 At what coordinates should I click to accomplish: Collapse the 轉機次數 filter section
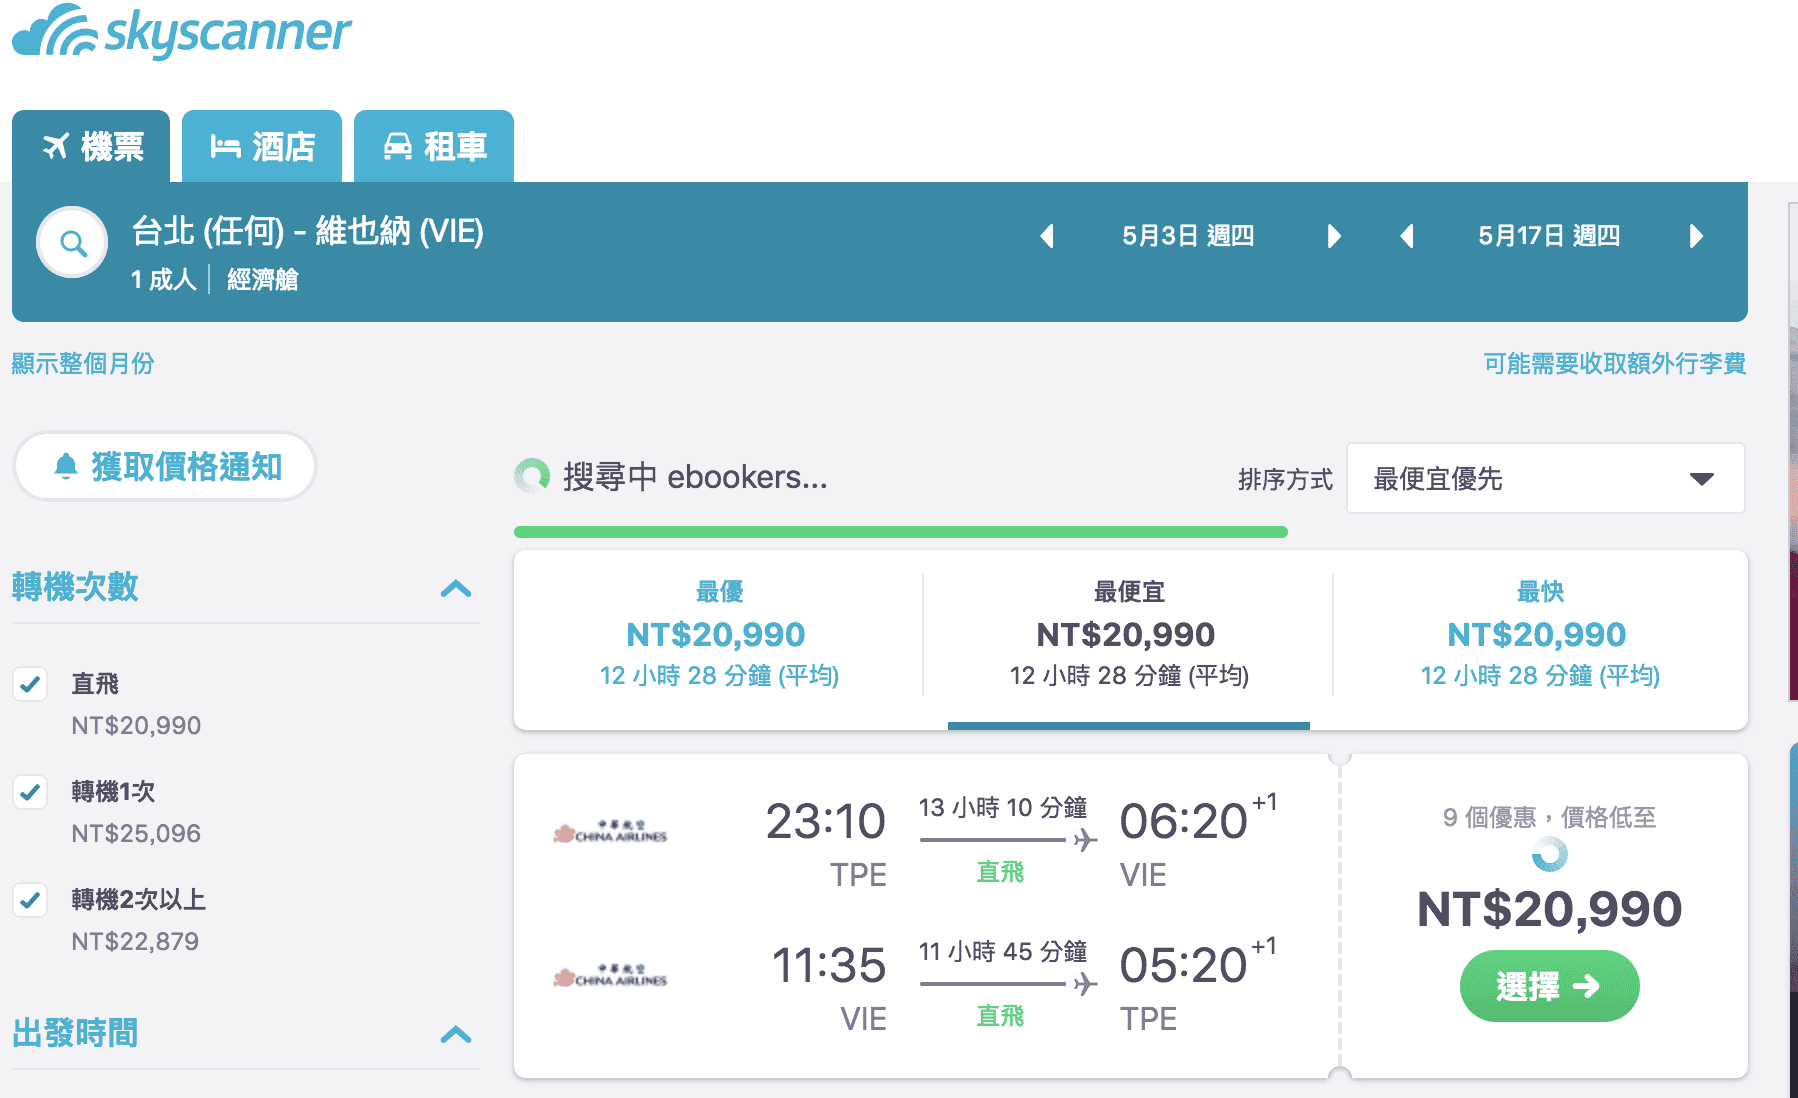[x=456, y=588]
